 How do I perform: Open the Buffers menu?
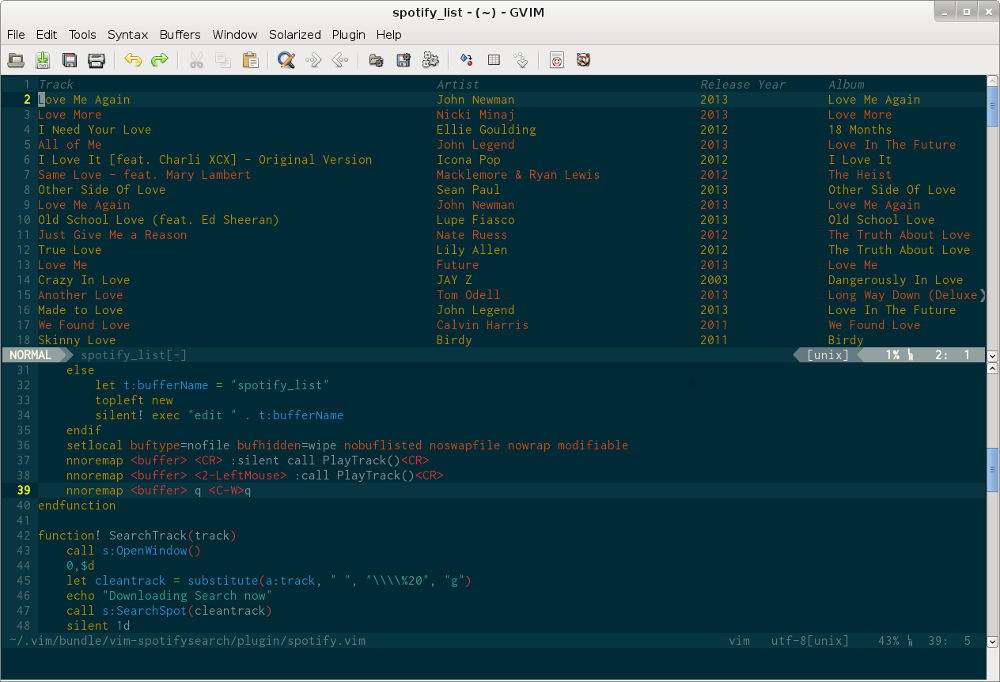180,34
